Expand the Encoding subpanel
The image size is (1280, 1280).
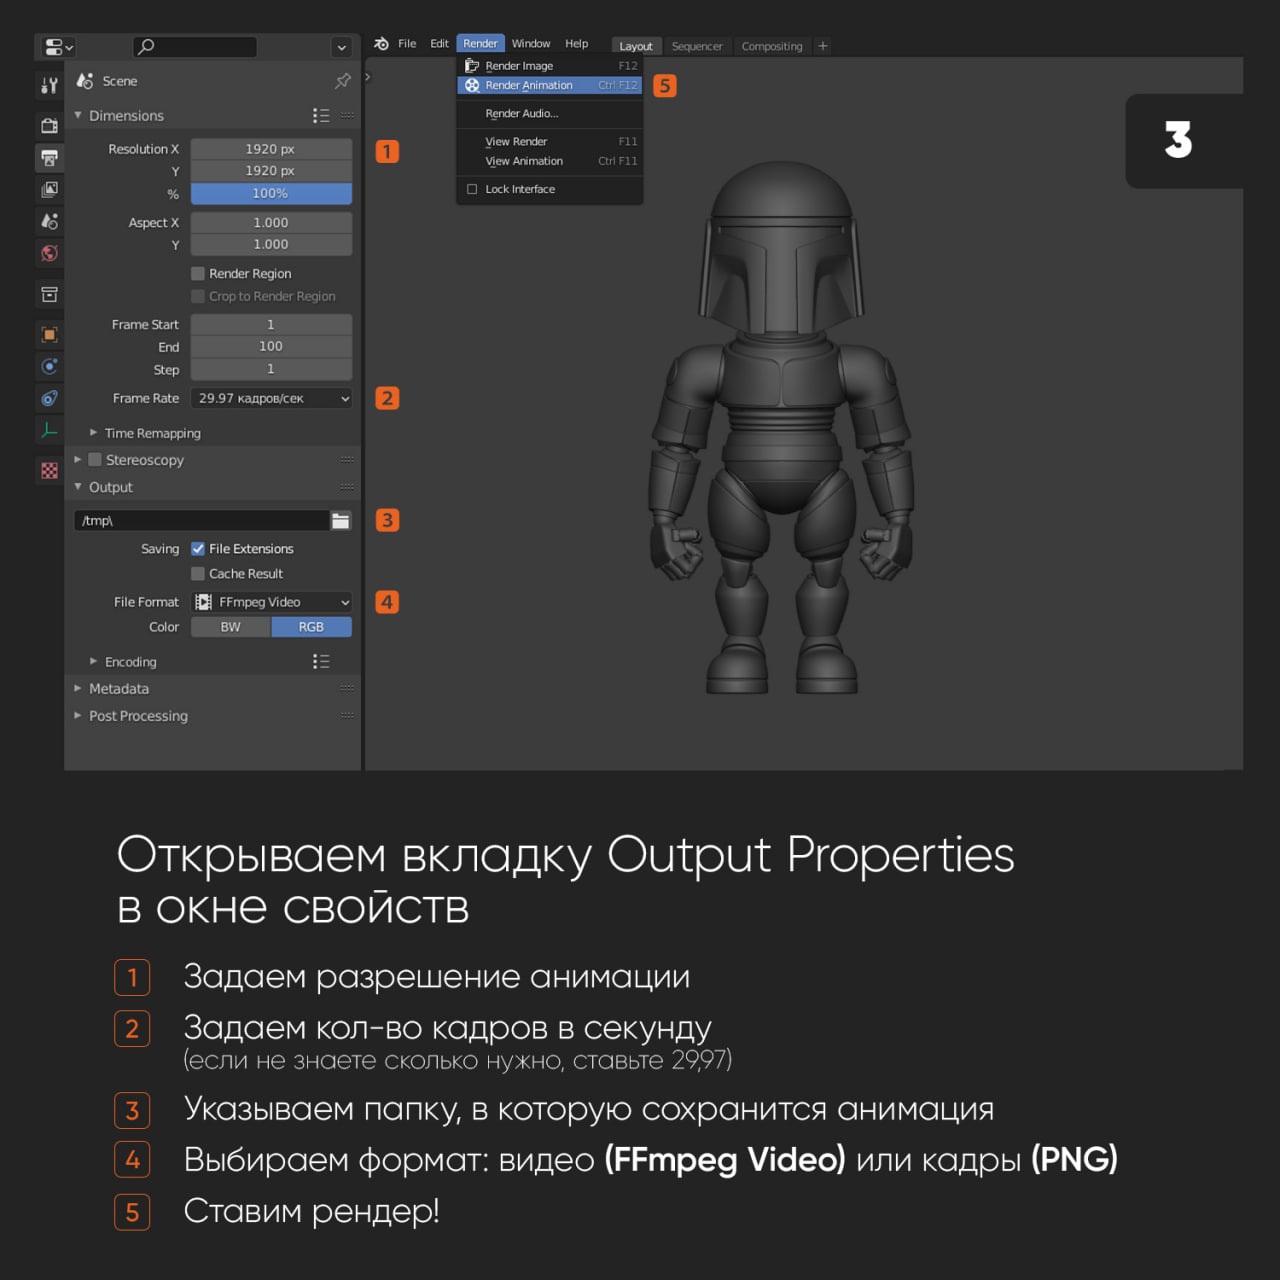93,662
